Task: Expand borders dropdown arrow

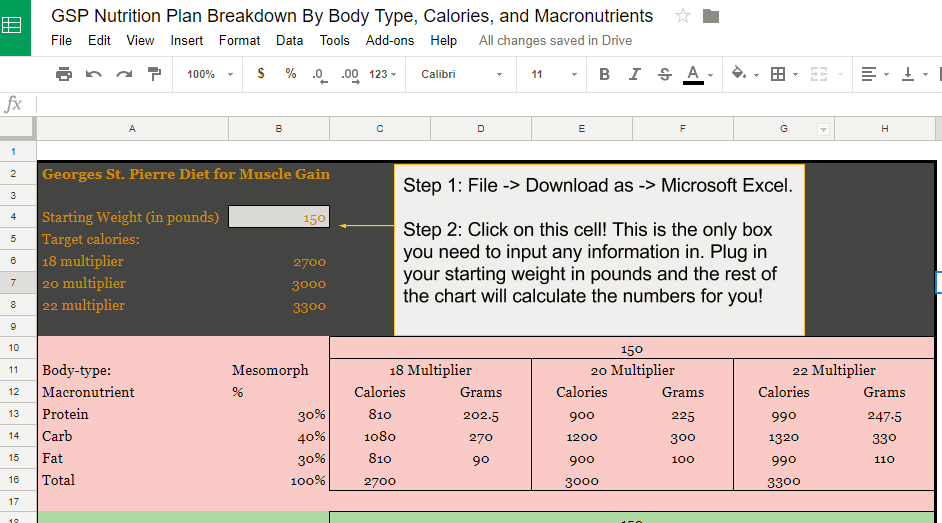Action: point(795,75)
